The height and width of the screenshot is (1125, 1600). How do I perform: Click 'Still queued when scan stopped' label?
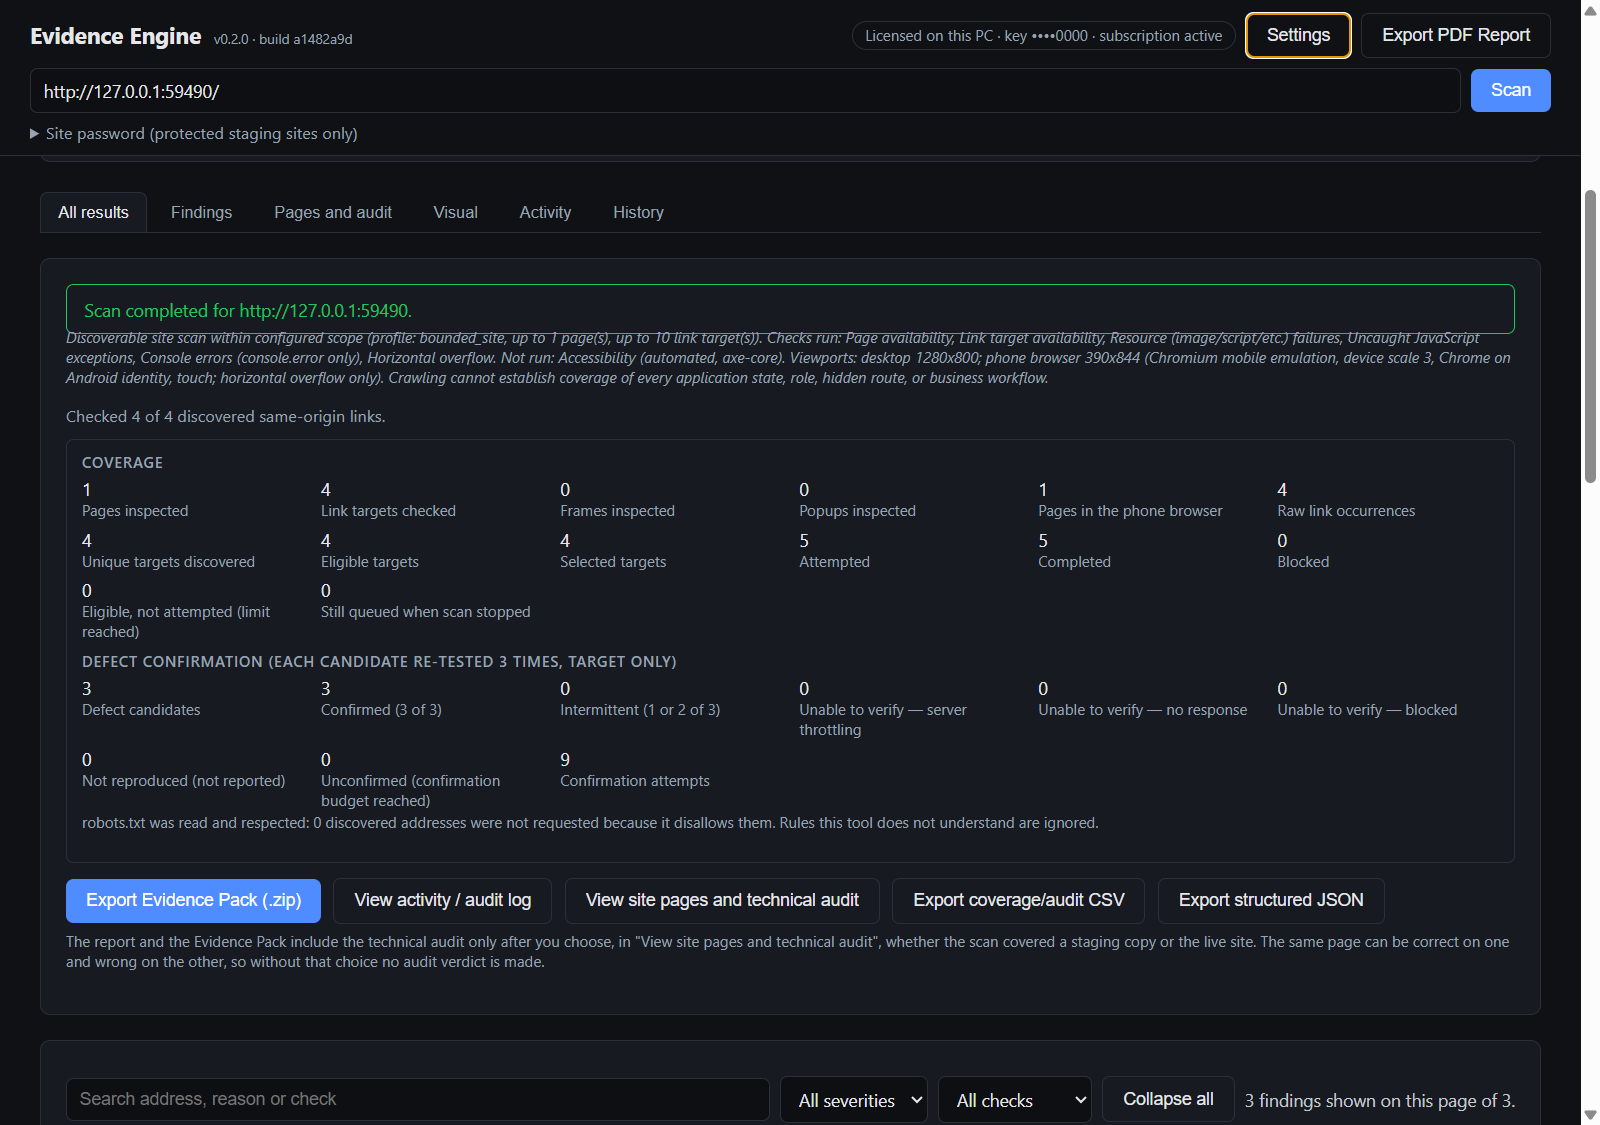point(426,612)
